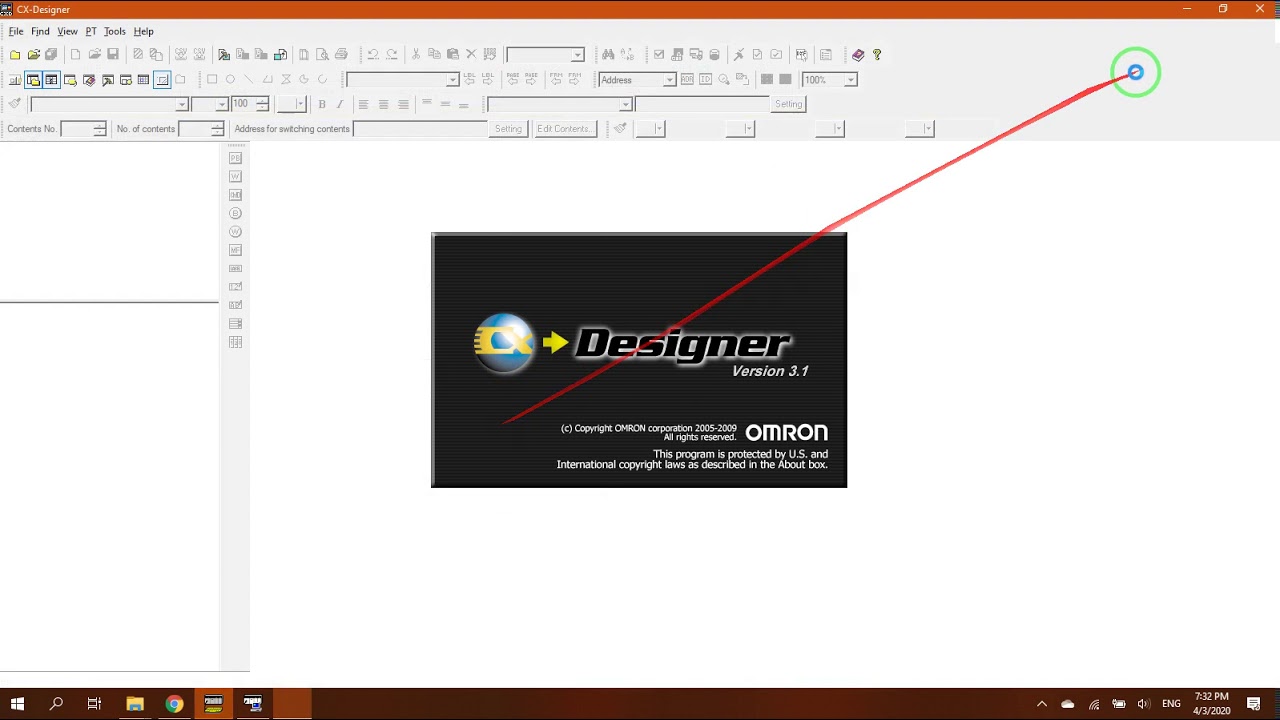Click the Print icon in the toolbar
Screen dimensions: 1280x720
[x=341, y=55]
